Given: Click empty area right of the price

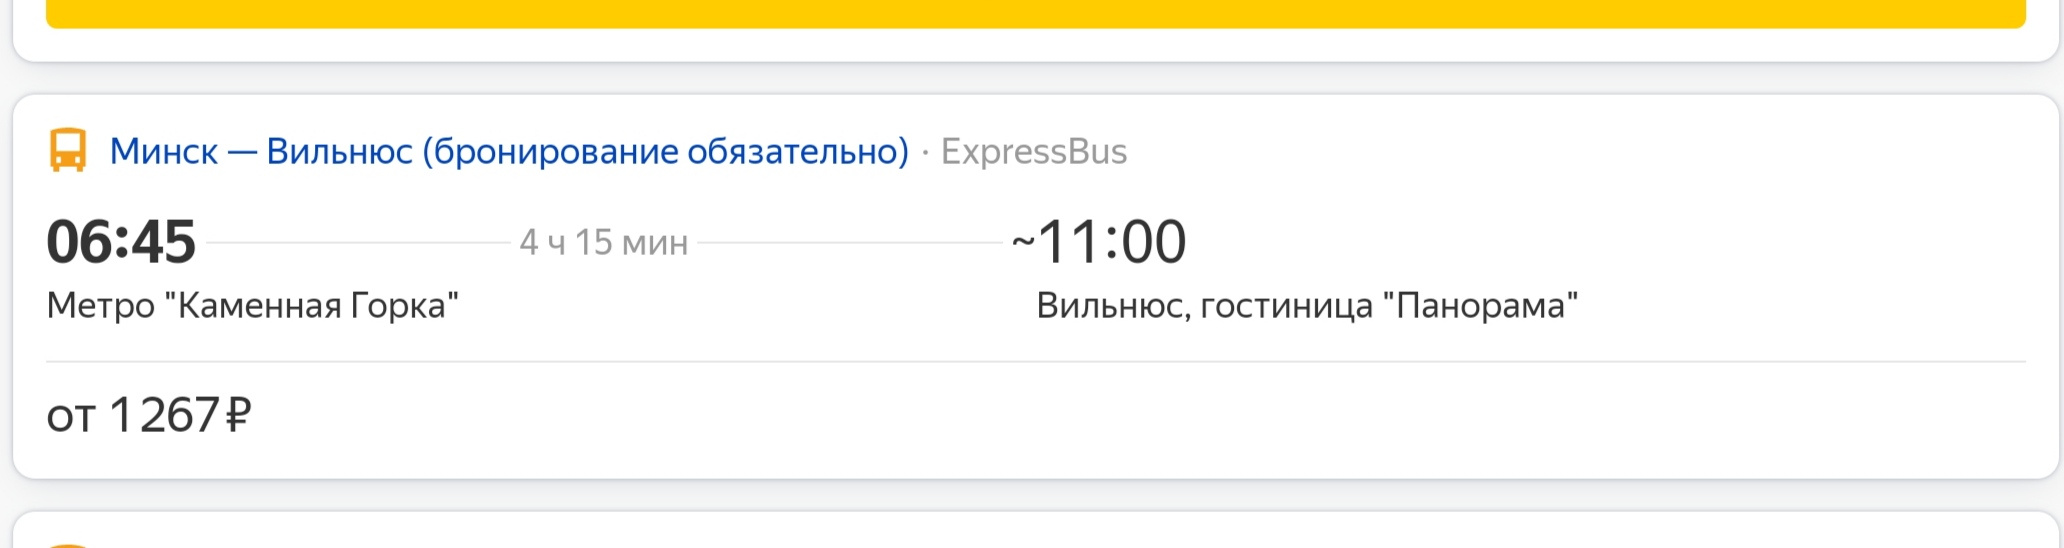Looking at the screenshot, I should pyautogui.click(x=1140, y=415).
